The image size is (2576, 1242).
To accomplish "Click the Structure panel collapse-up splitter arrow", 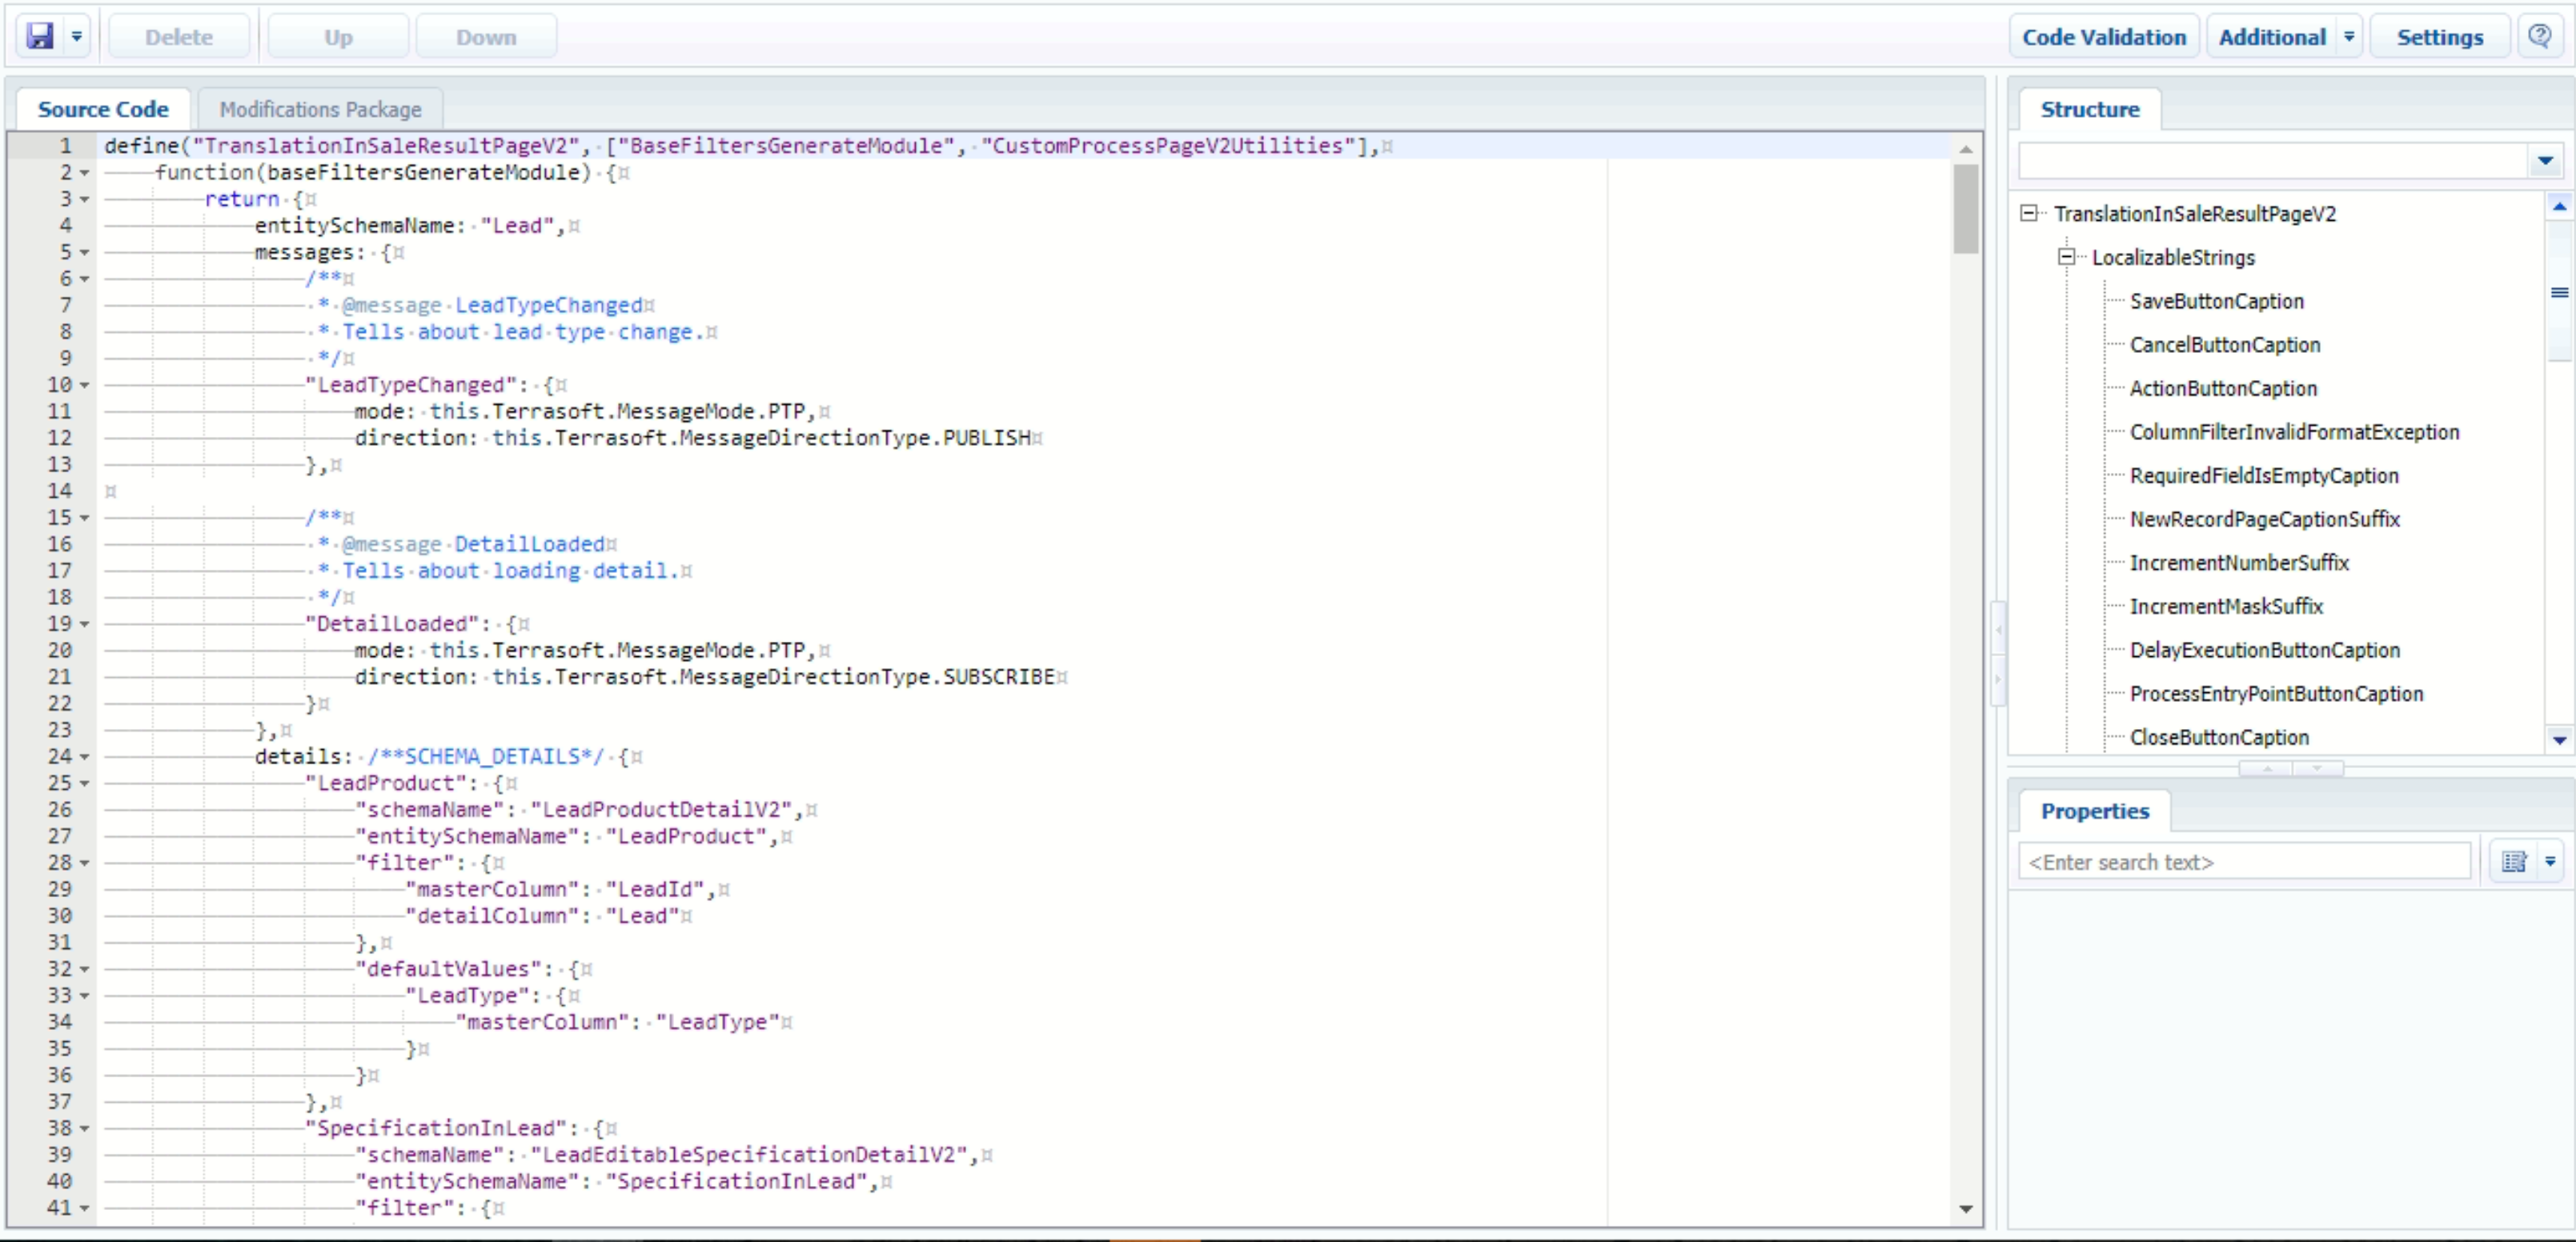I will pyautogui.click(x=2267, y=768).
